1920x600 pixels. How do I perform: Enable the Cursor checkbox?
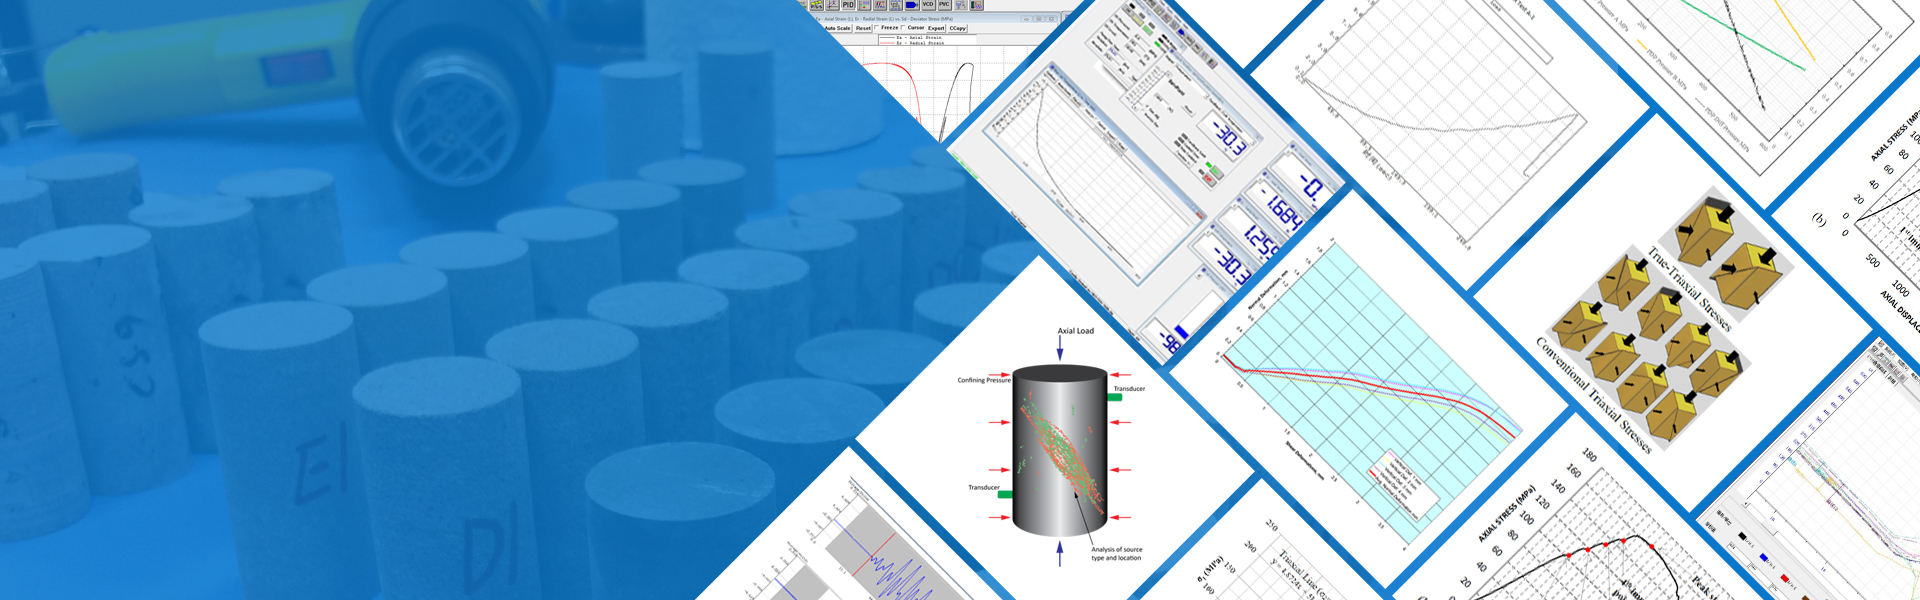click(x=904, y=28)
